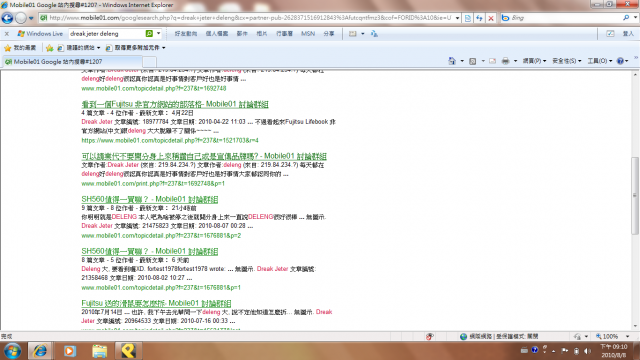Viewport: 640px width, 360px height.
Task: Open a new blank tab
Action: click(x=149, y=62)
